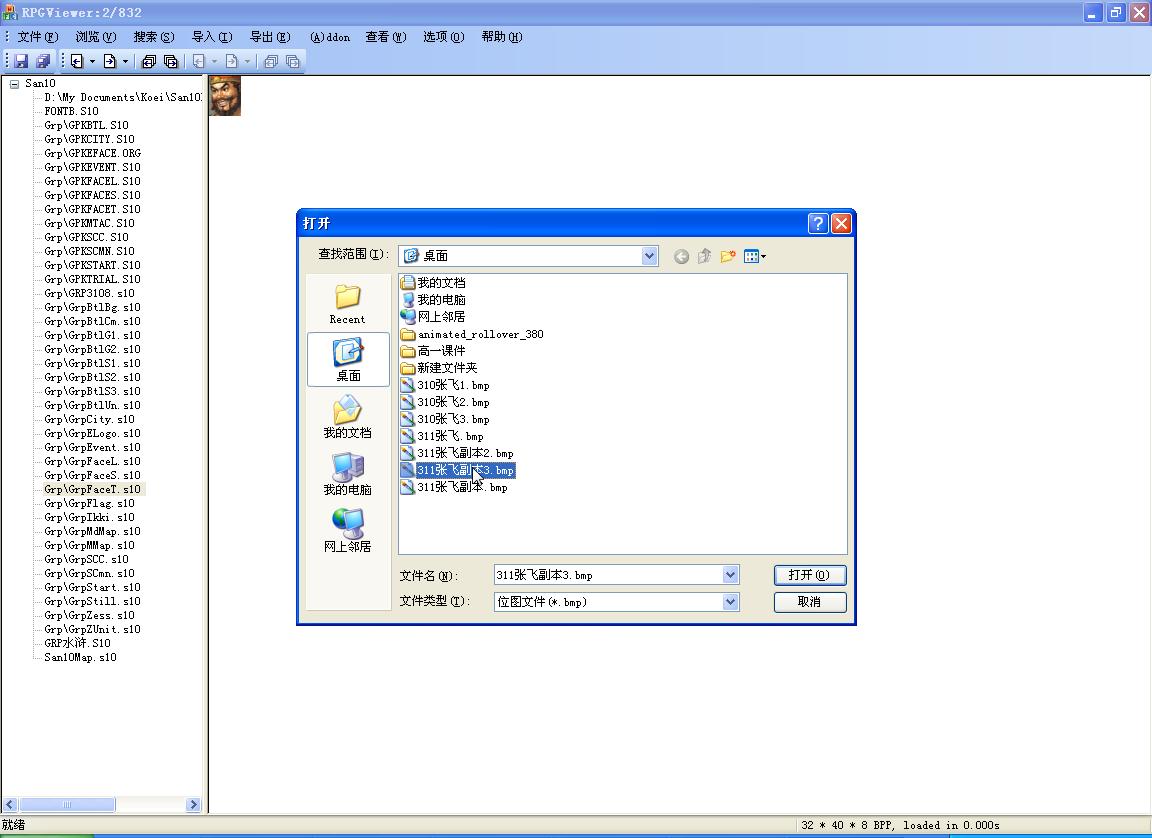Click the tree's horizontal scrollbar thumb
This screenshot has height=838, width=1152.
point(67,804)
